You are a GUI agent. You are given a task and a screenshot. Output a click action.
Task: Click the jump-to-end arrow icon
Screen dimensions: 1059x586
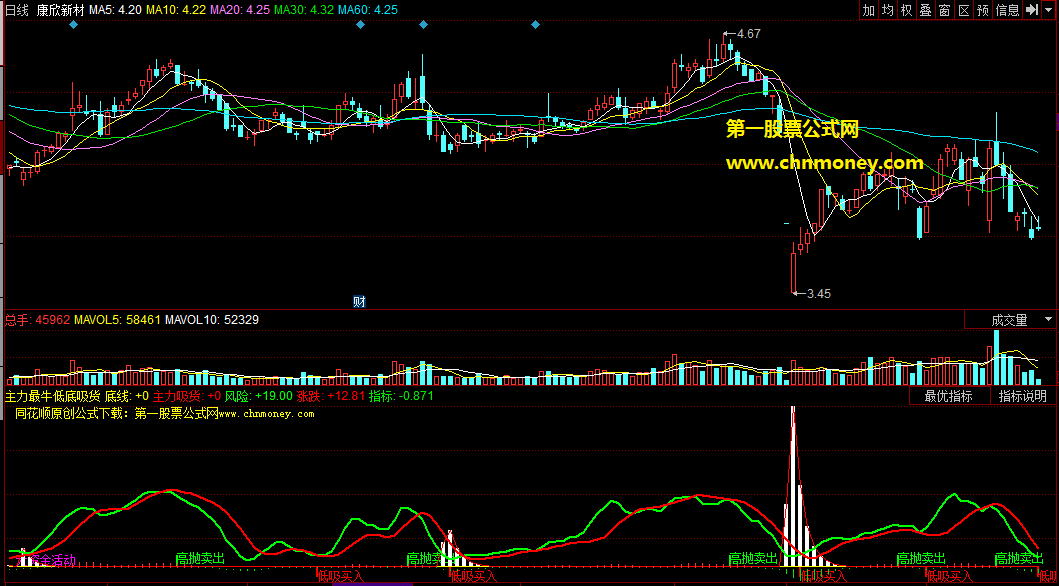pos(1031,9)
